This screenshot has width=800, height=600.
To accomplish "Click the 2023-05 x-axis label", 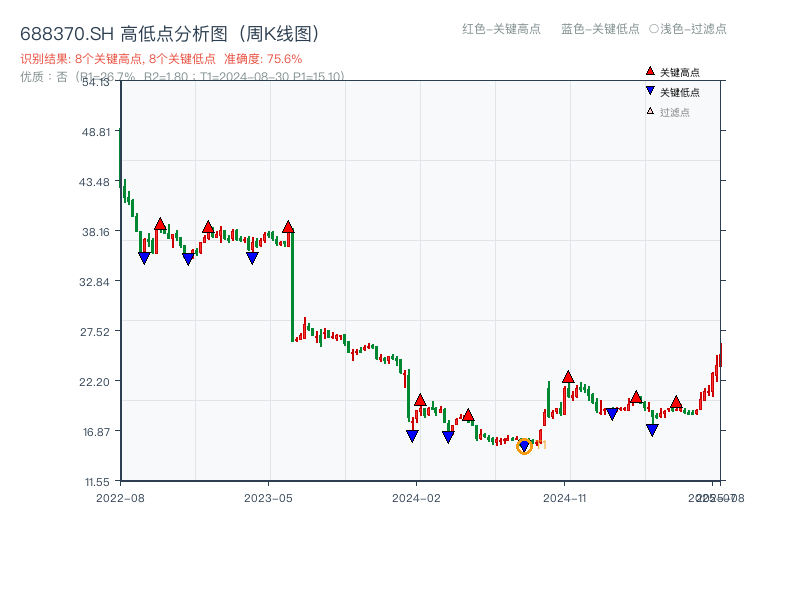I will [268, 497].
